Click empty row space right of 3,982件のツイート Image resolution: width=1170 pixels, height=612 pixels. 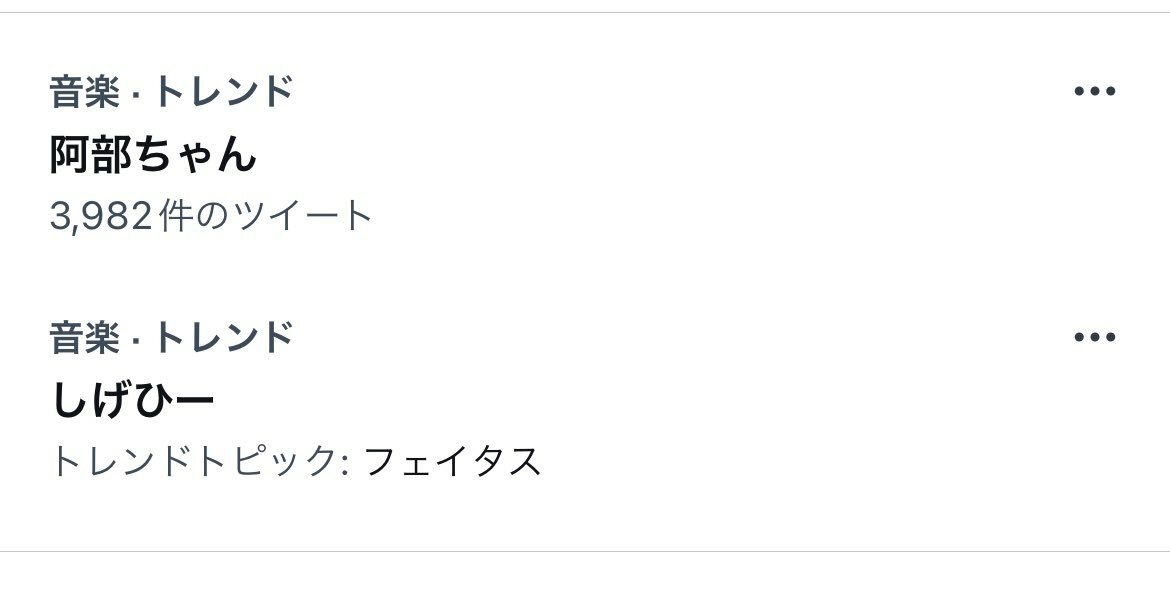pos(700,215)
